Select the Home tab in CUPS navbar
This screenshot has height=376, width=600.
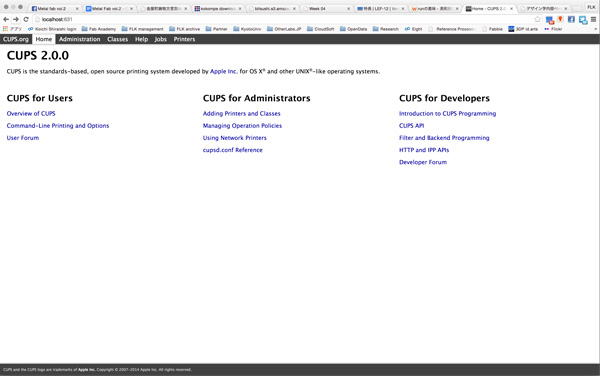point(44,39)
